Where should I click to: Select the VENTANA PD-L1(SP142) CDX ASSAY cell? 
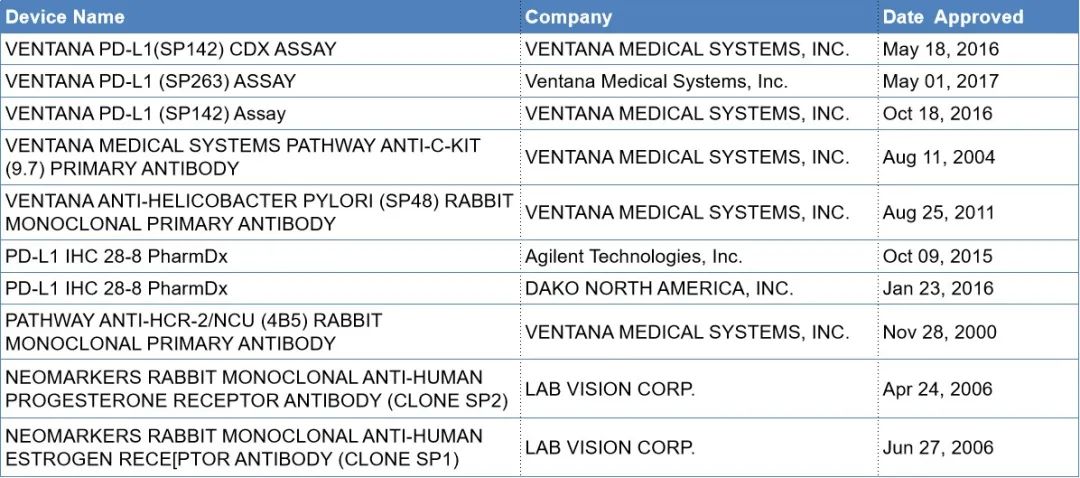point(171,49)
